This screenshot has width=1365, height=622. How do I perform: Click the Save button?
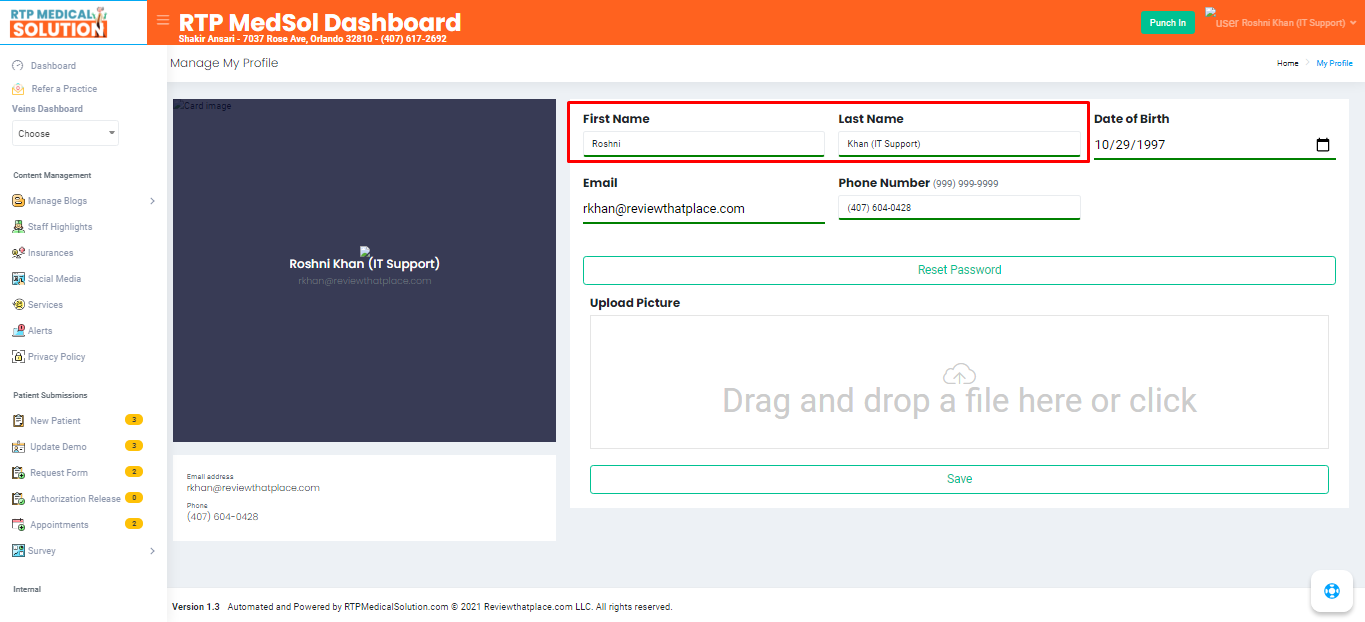pyautogui.click(x=959, y=479)
